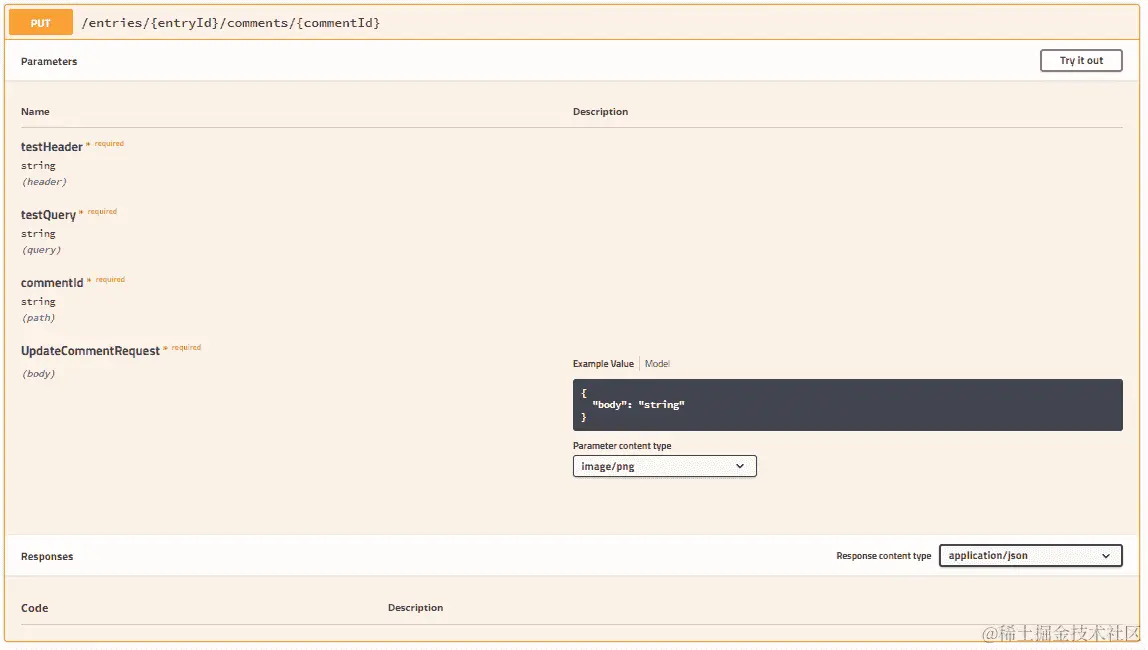The image size is (1148, 650).
Task: Switch to the Model tab
Action: click(657, 363)
